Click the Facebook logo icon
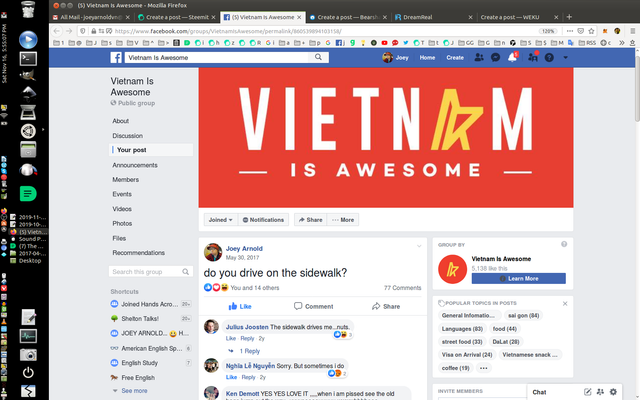The height and width of the screenshot is (400, 640). point(116,58)
